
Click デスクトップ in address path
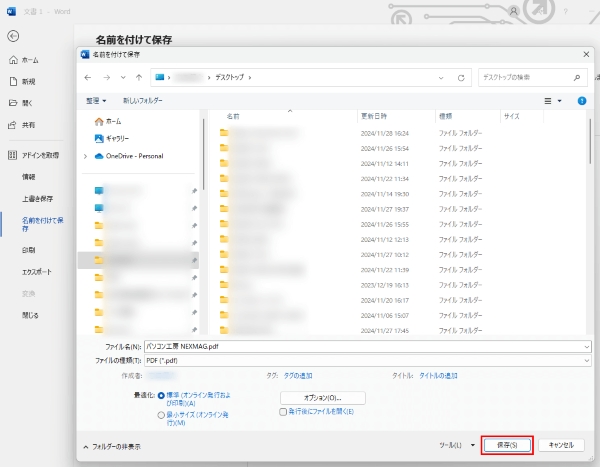(229, 77)
